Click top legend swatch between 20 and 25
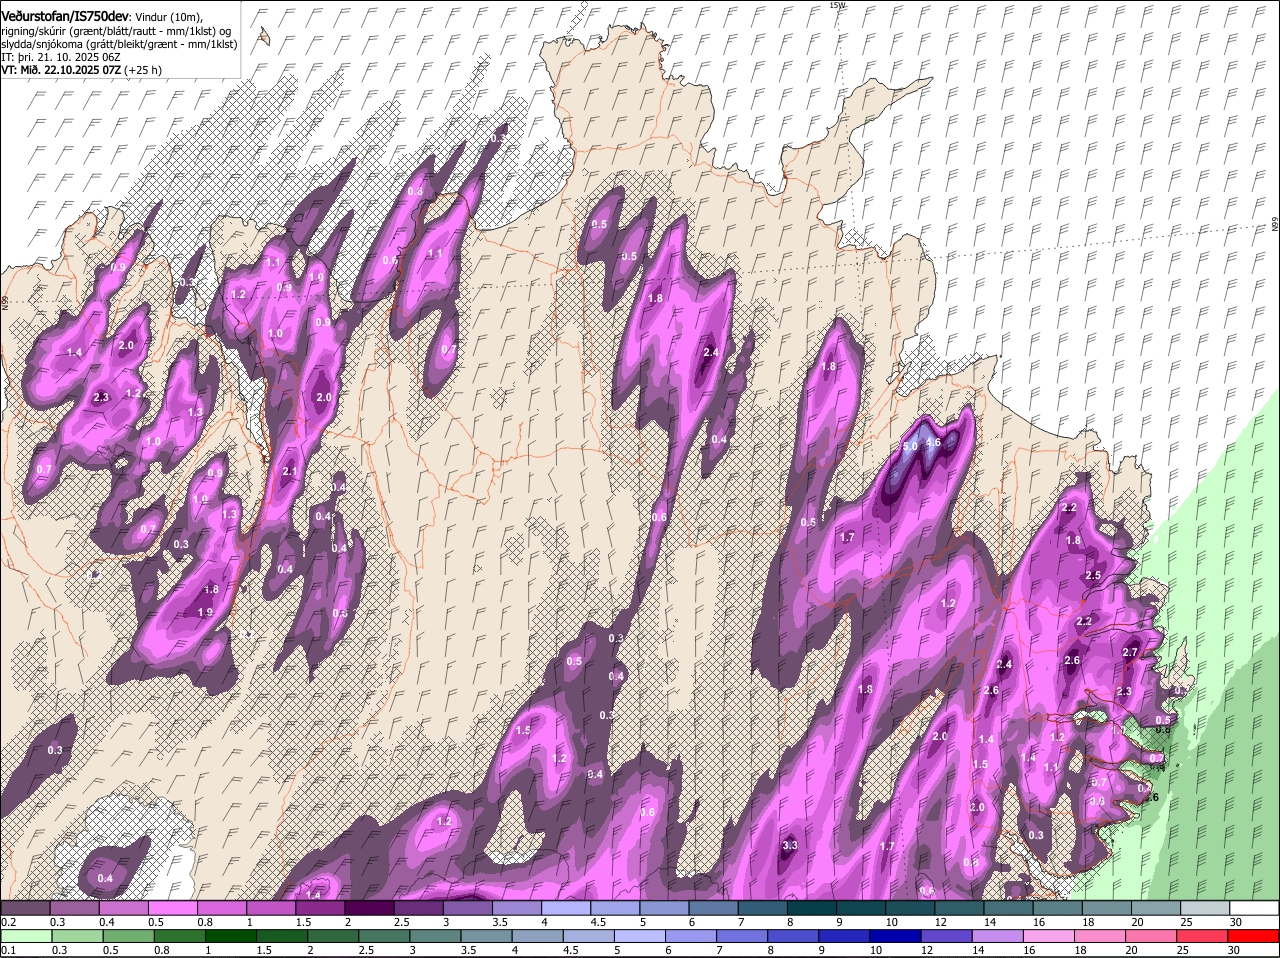Viewport: 1280px width, 958px height. [x=1156, y=908]
